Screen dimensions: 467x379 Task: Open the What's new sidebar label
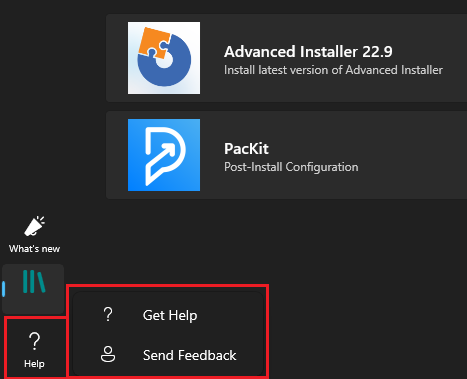34,249
